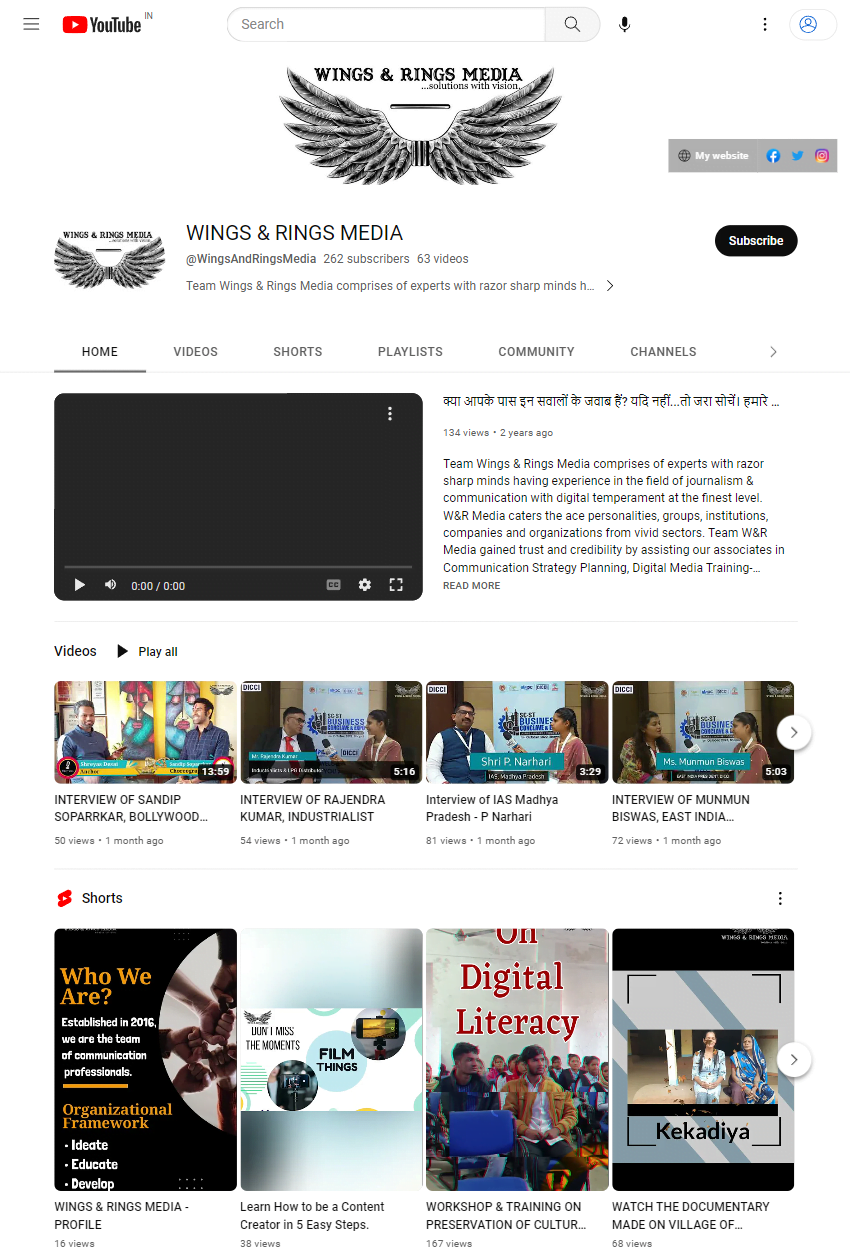
Task: Open 'Who We Are?' profile short
Action: (145, 1060)
